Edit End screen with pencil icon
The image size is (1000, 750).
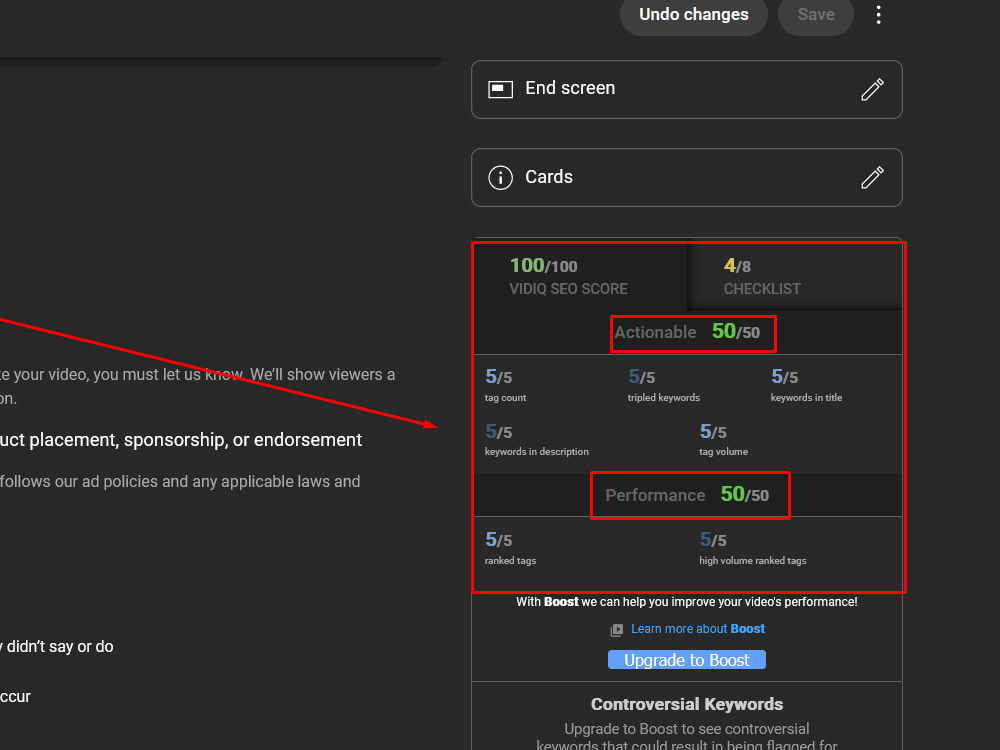tap(872, 89)
